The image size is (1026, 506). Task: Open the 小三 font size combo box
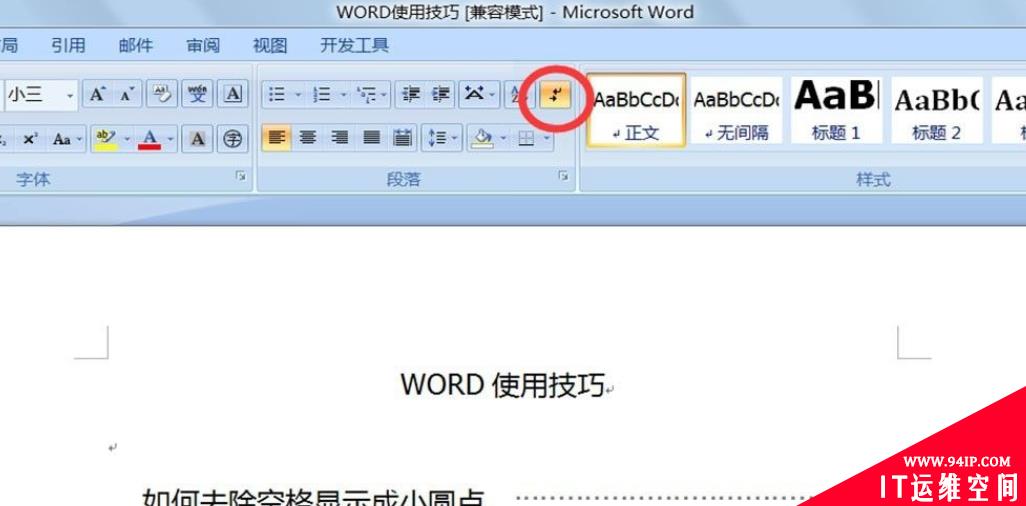[39, 95]
